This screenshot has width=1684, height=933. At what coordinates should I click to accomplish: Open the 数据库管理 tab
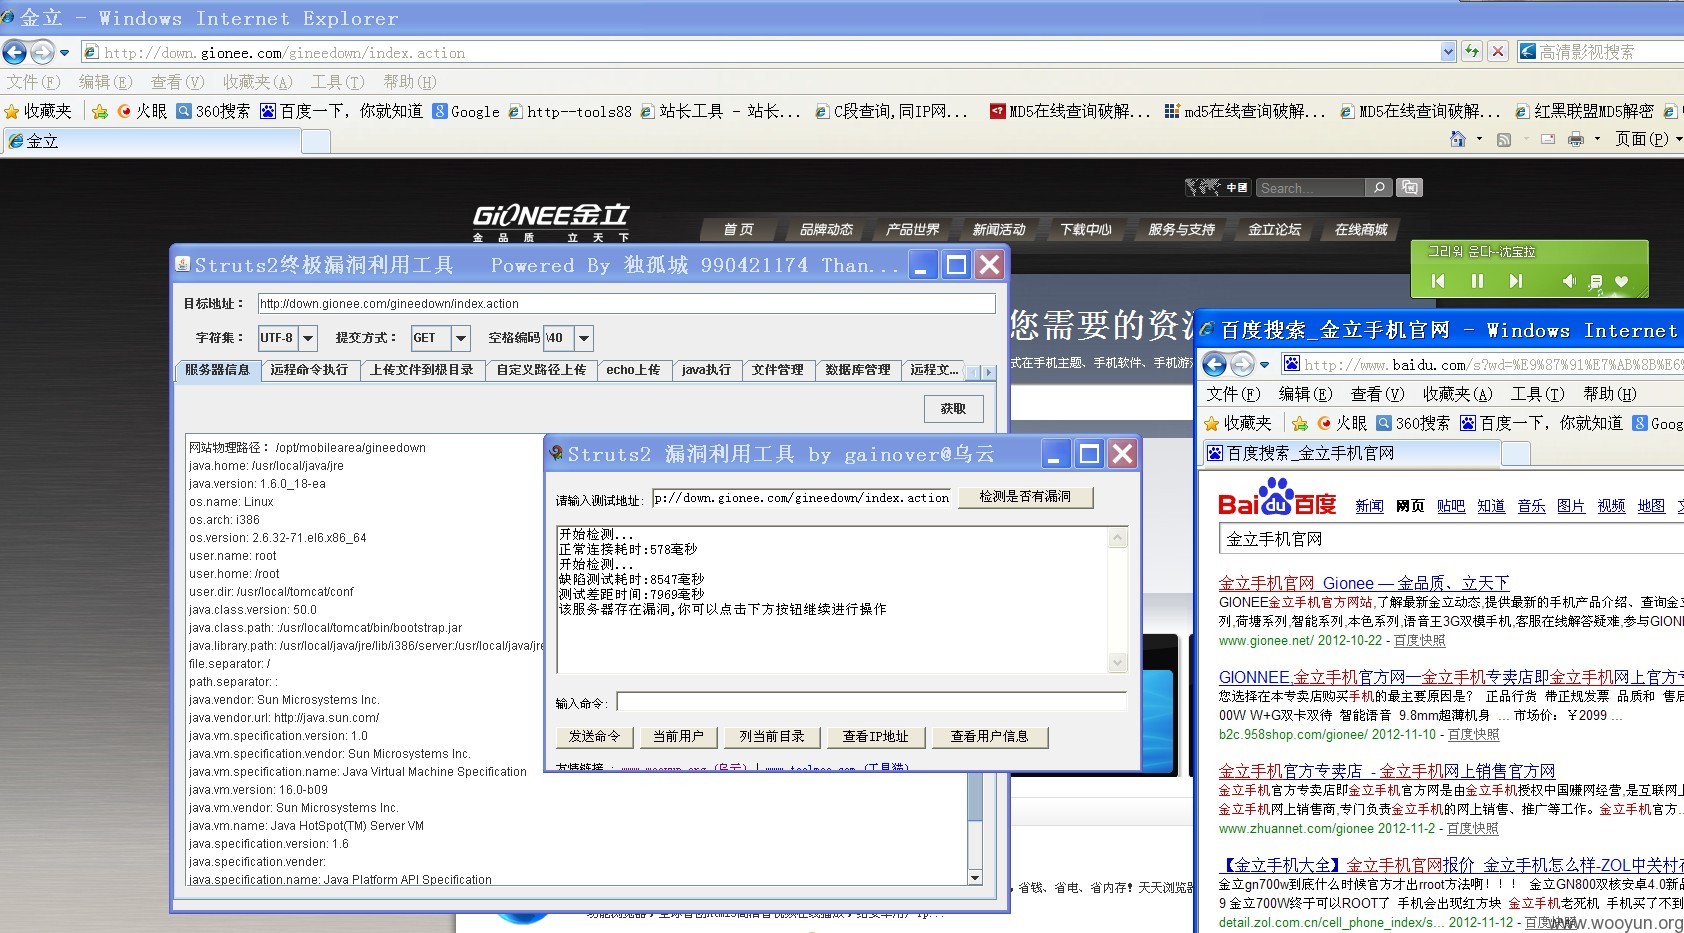[x=858, y=370]
